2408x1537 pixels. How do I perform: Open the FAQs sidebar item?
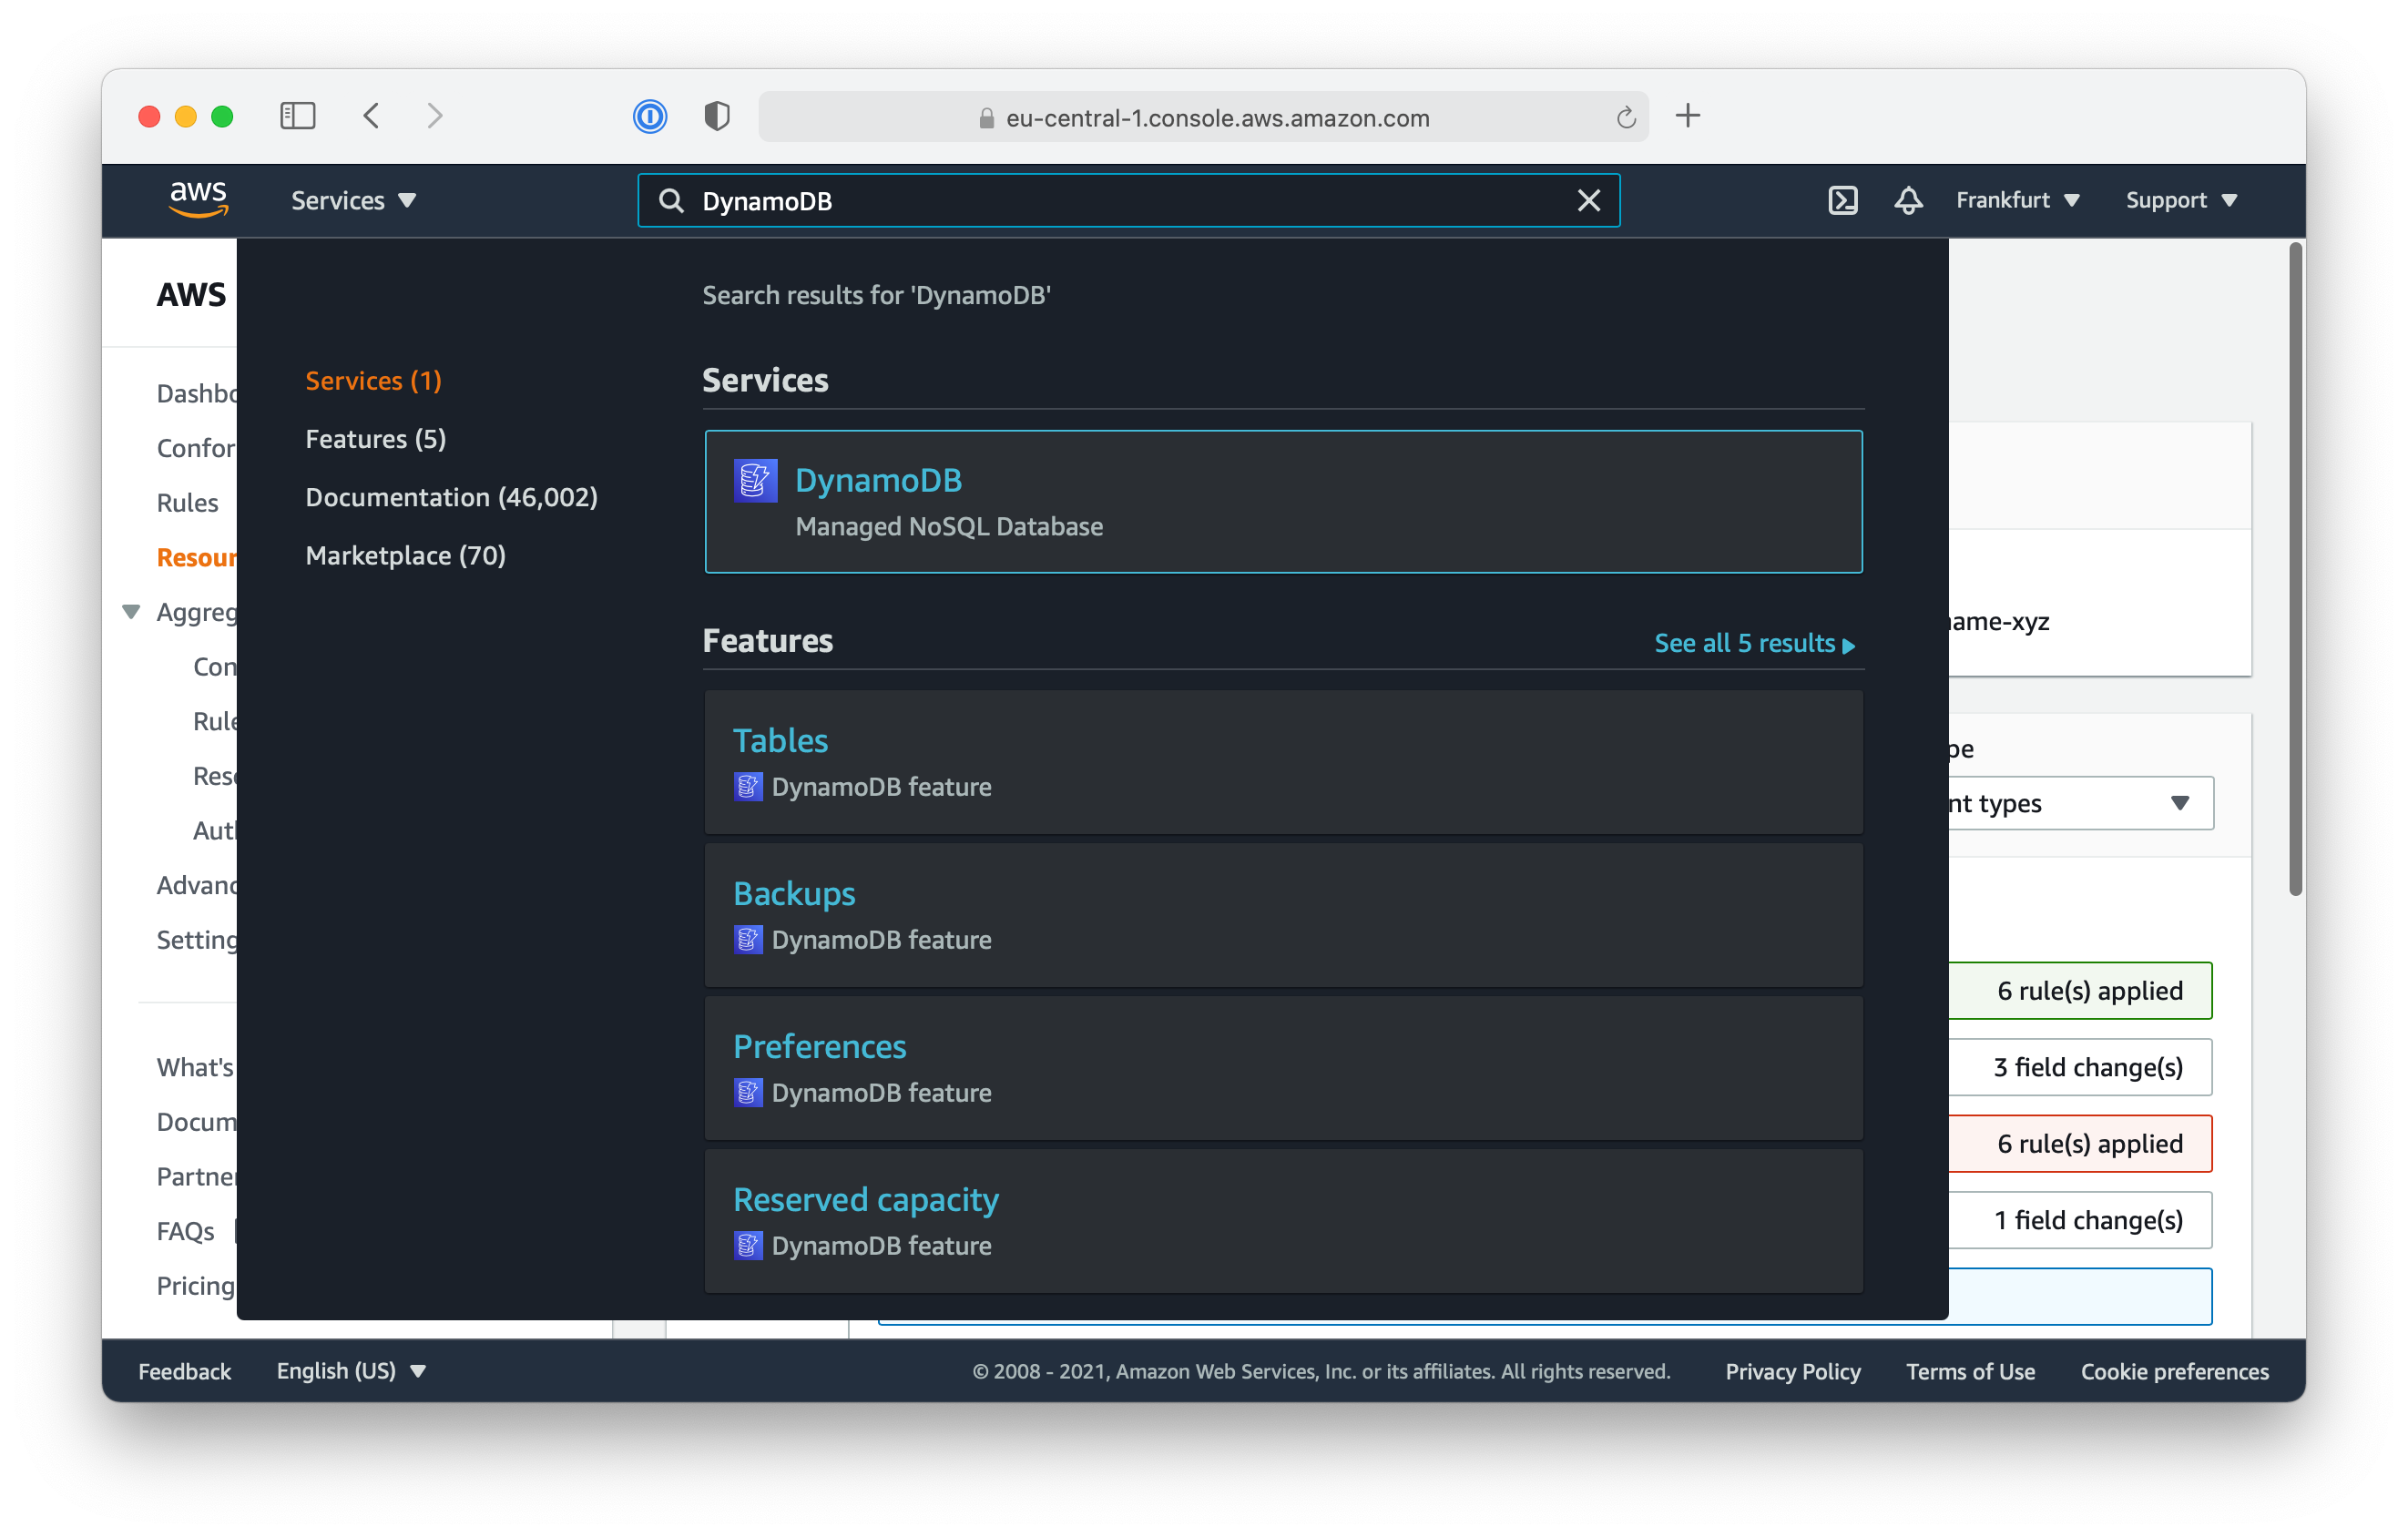[185, 1231]
